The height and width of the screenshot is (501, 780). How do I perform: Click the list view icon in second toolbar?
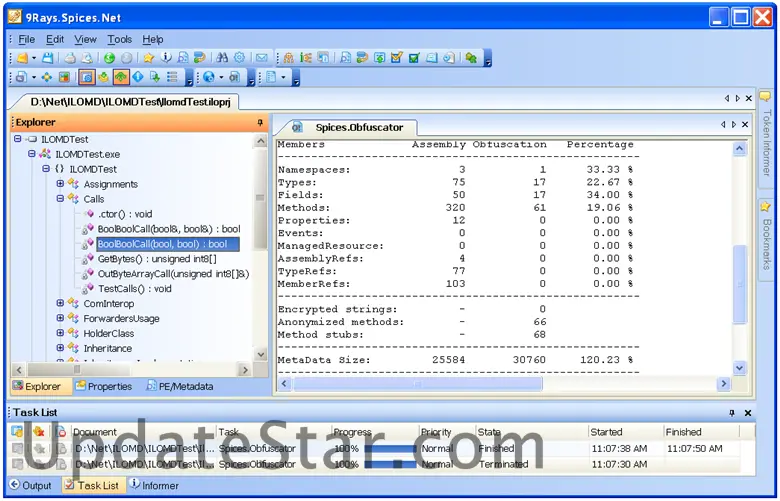pos(172,77)
